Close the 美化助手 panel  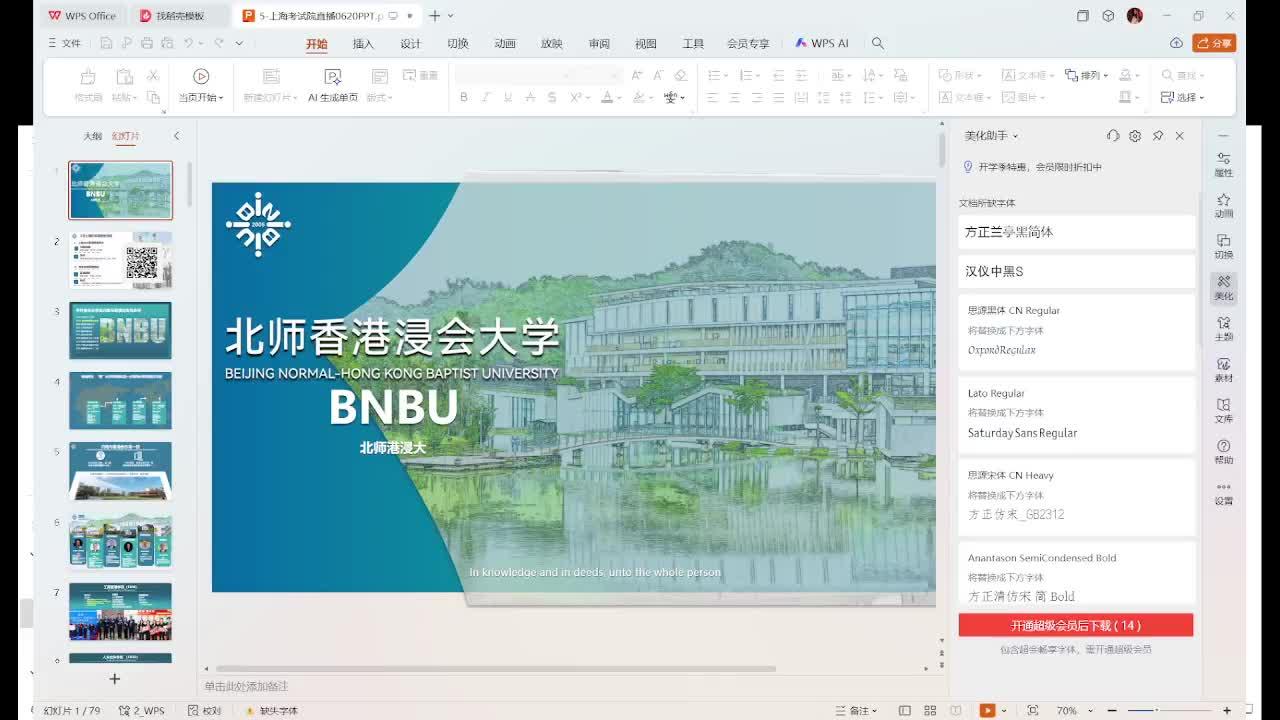pos(1180,136)
